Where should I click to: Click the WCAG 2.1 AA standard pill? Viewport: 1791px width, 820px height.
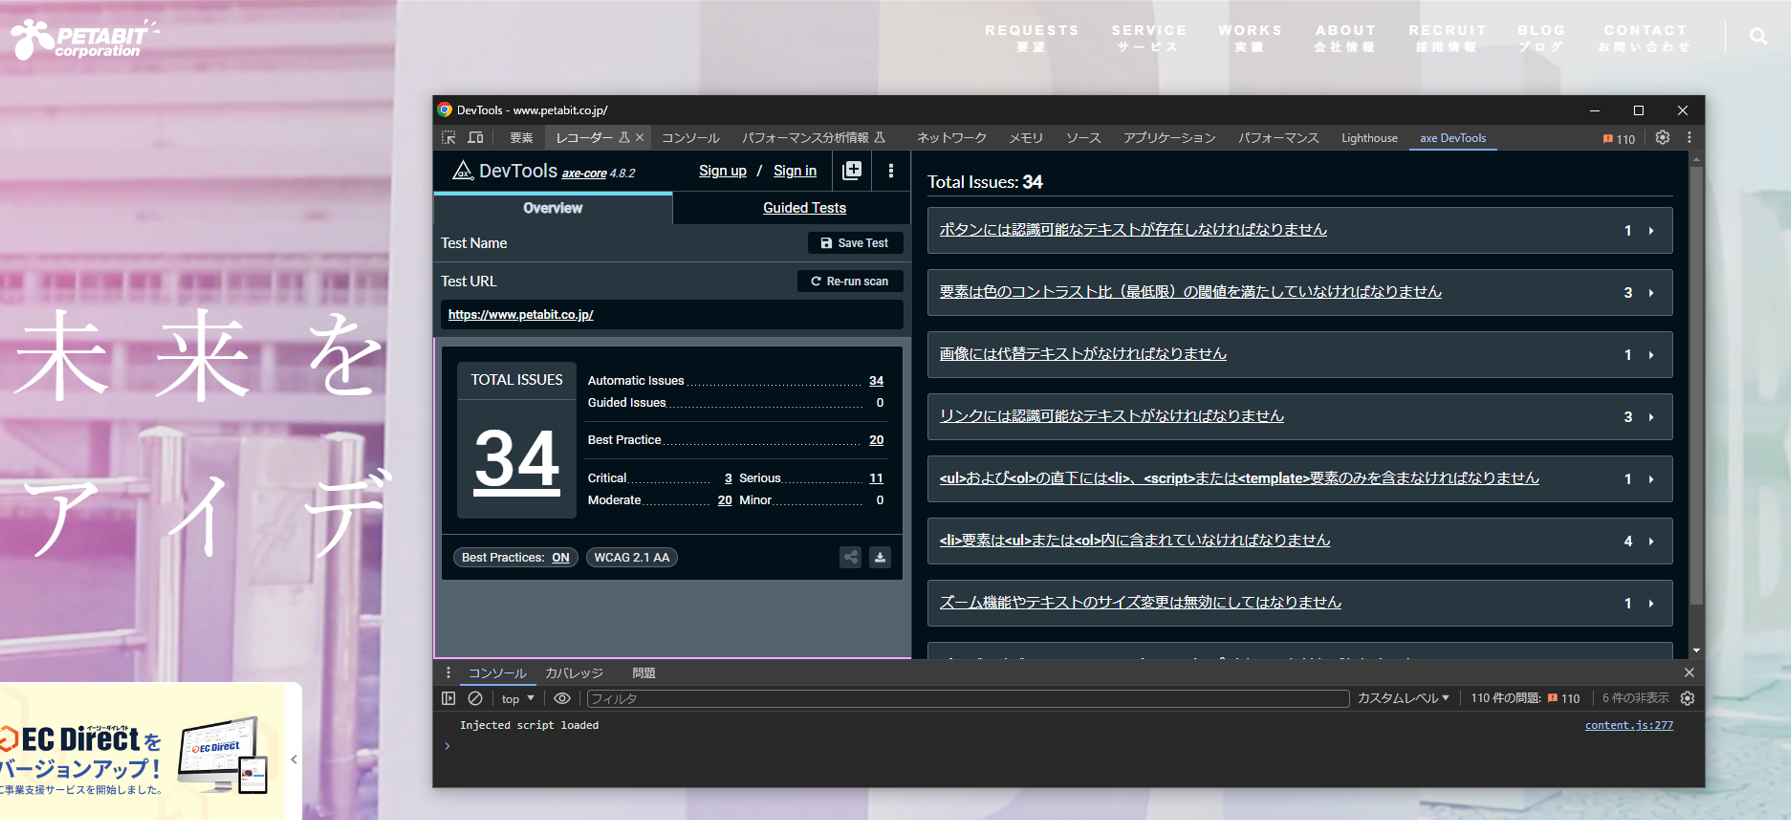coord(632,557)
